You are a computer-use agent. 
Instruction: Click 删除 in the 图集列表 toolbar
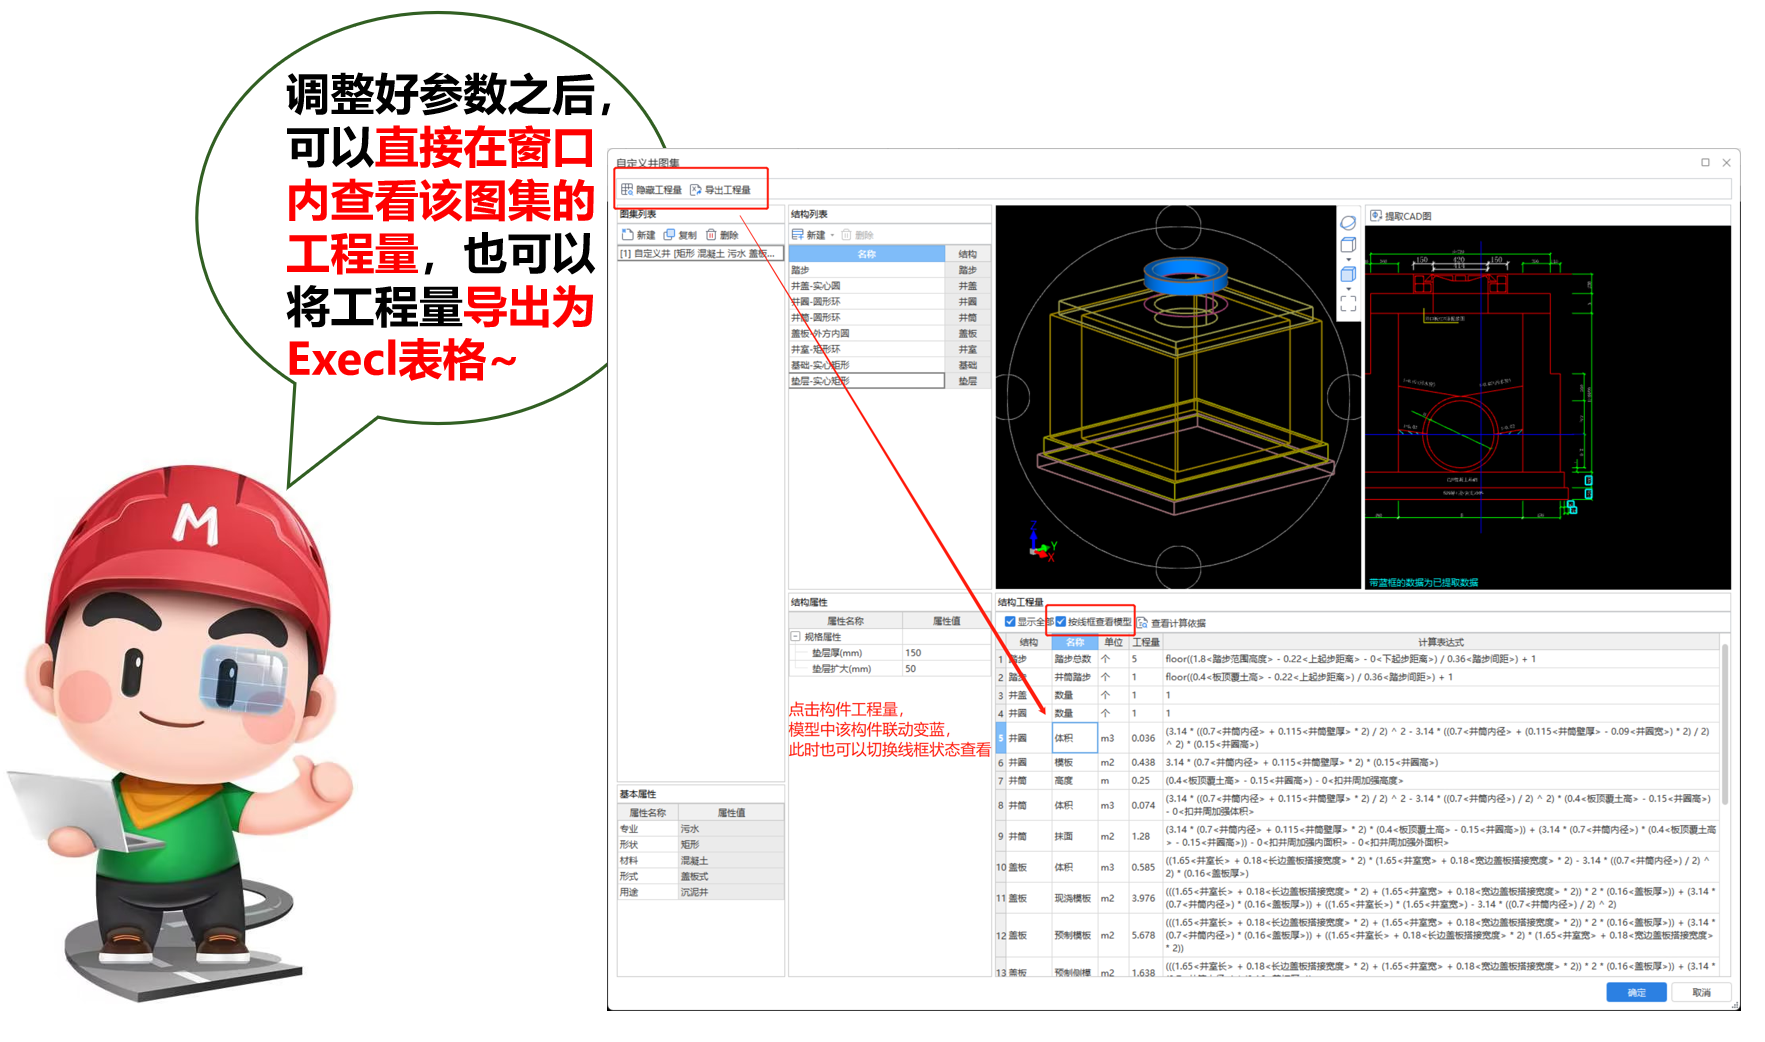[722, 235]
